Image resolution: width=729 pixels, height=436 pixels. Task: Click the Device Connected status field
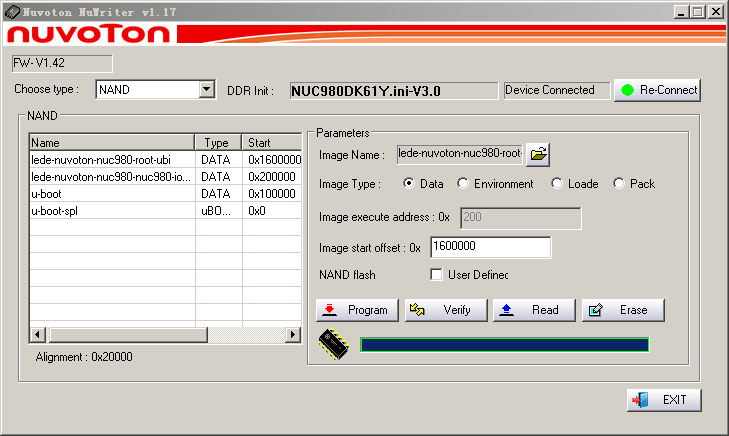[x=557, y=90]
